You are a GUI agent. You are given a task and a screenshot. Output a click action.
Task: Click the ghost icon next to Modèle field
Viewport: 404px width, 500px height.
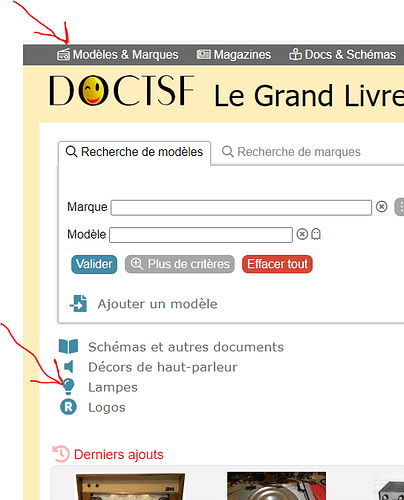click(316, 234)
